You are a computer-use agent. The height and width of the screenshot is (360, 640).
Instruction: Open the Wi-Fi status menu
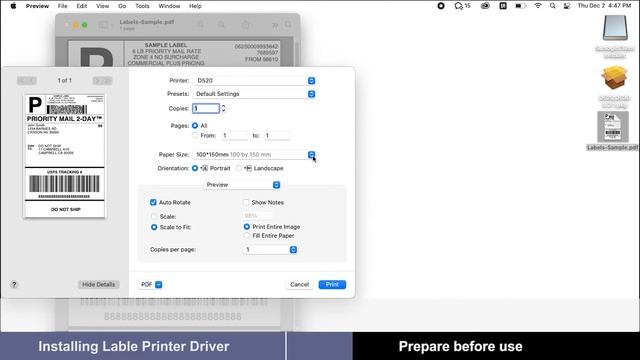pyautogui.click(x=538, y=6)
